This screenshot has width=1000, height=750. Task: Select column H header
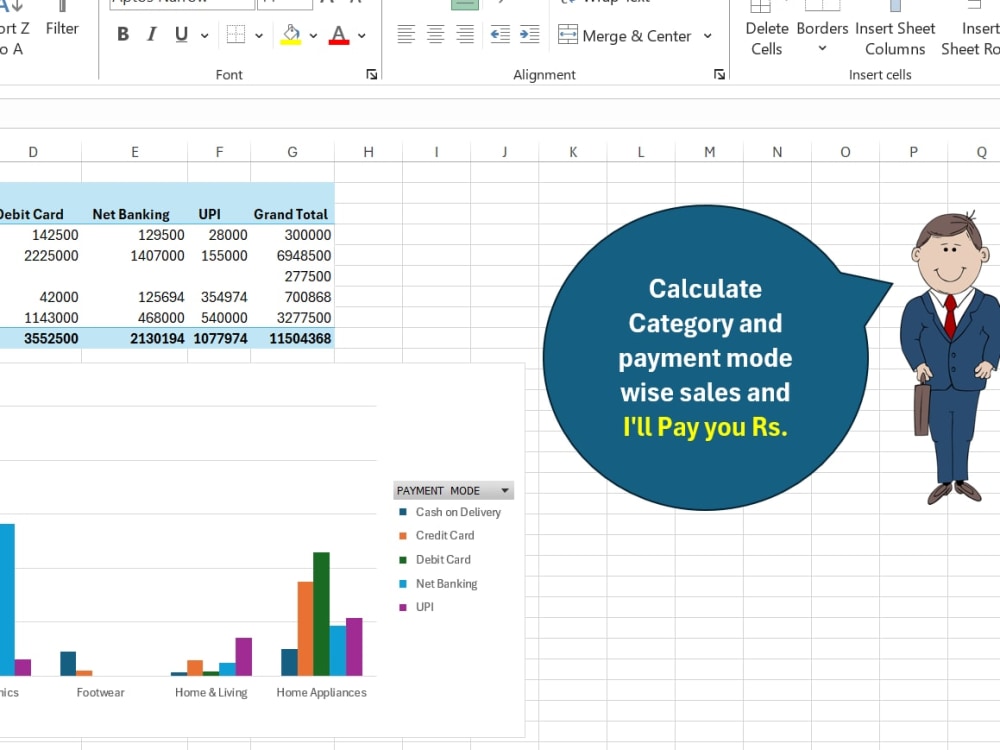(369, 152)
